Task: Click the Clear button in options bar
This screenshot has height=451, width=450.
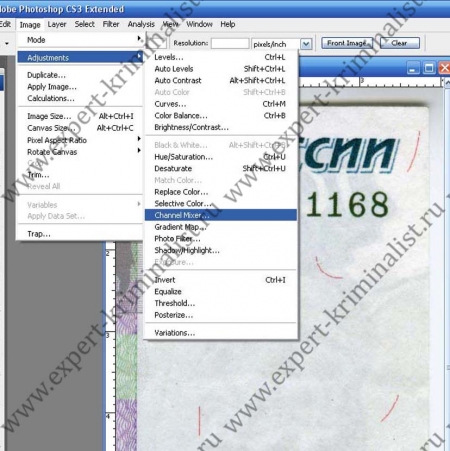Action: tap(400, 43)
